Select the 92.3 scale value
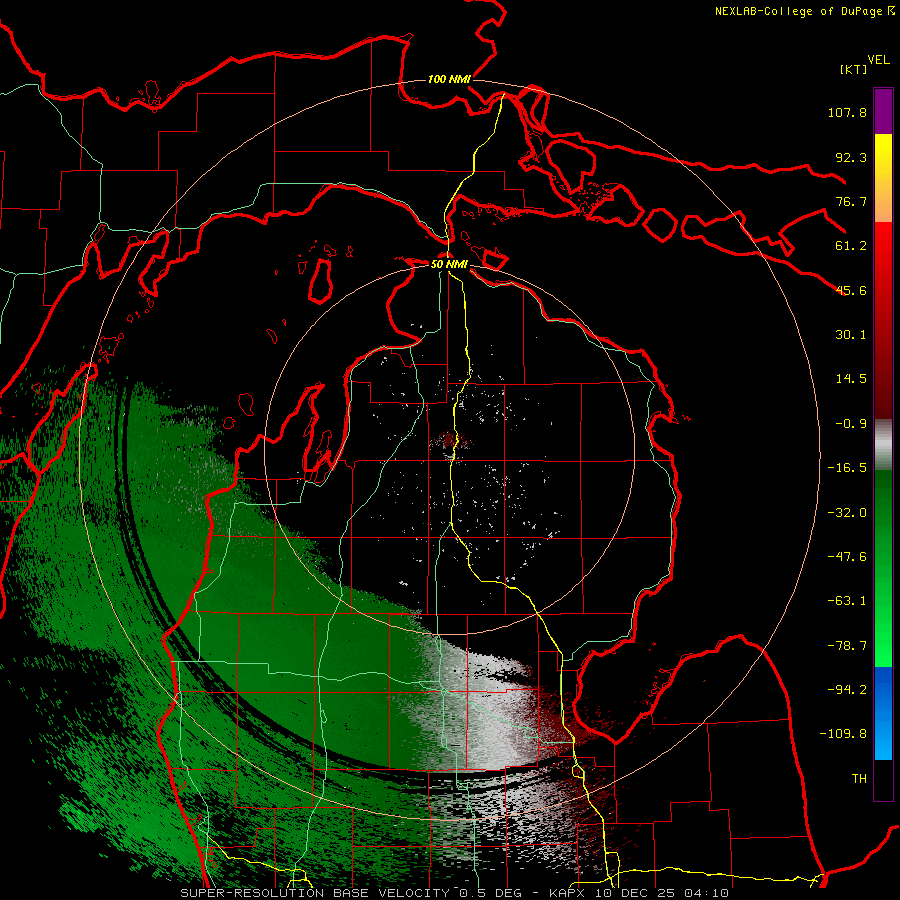The width and height of the screenshot is (900, 900). click(851, 157)
